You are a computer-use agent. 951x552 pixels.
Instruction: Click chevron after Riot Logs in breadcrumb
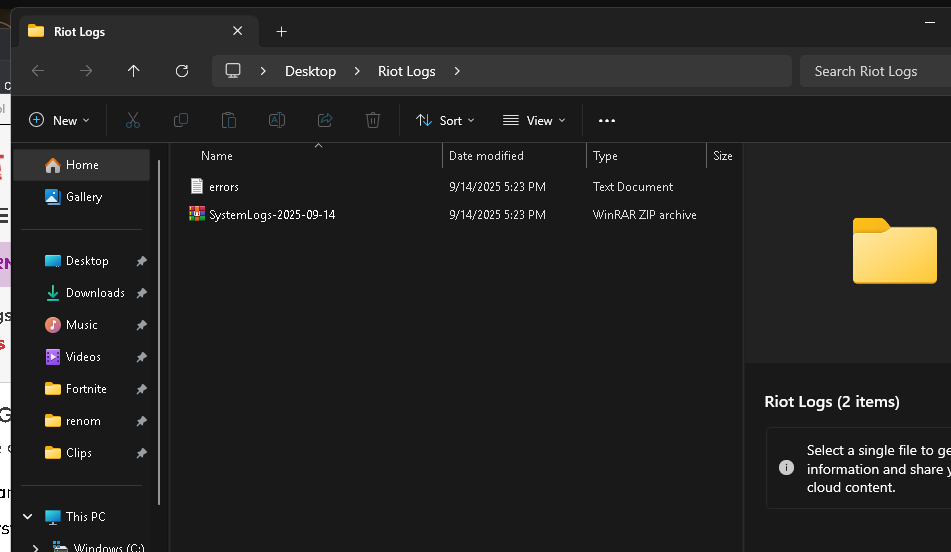457,71
